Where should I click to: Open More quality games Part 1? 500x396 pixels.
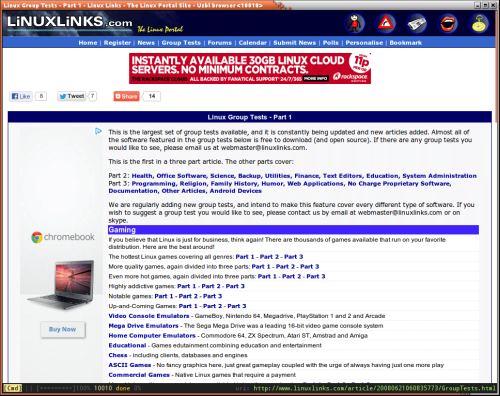(x=261, y=266)
